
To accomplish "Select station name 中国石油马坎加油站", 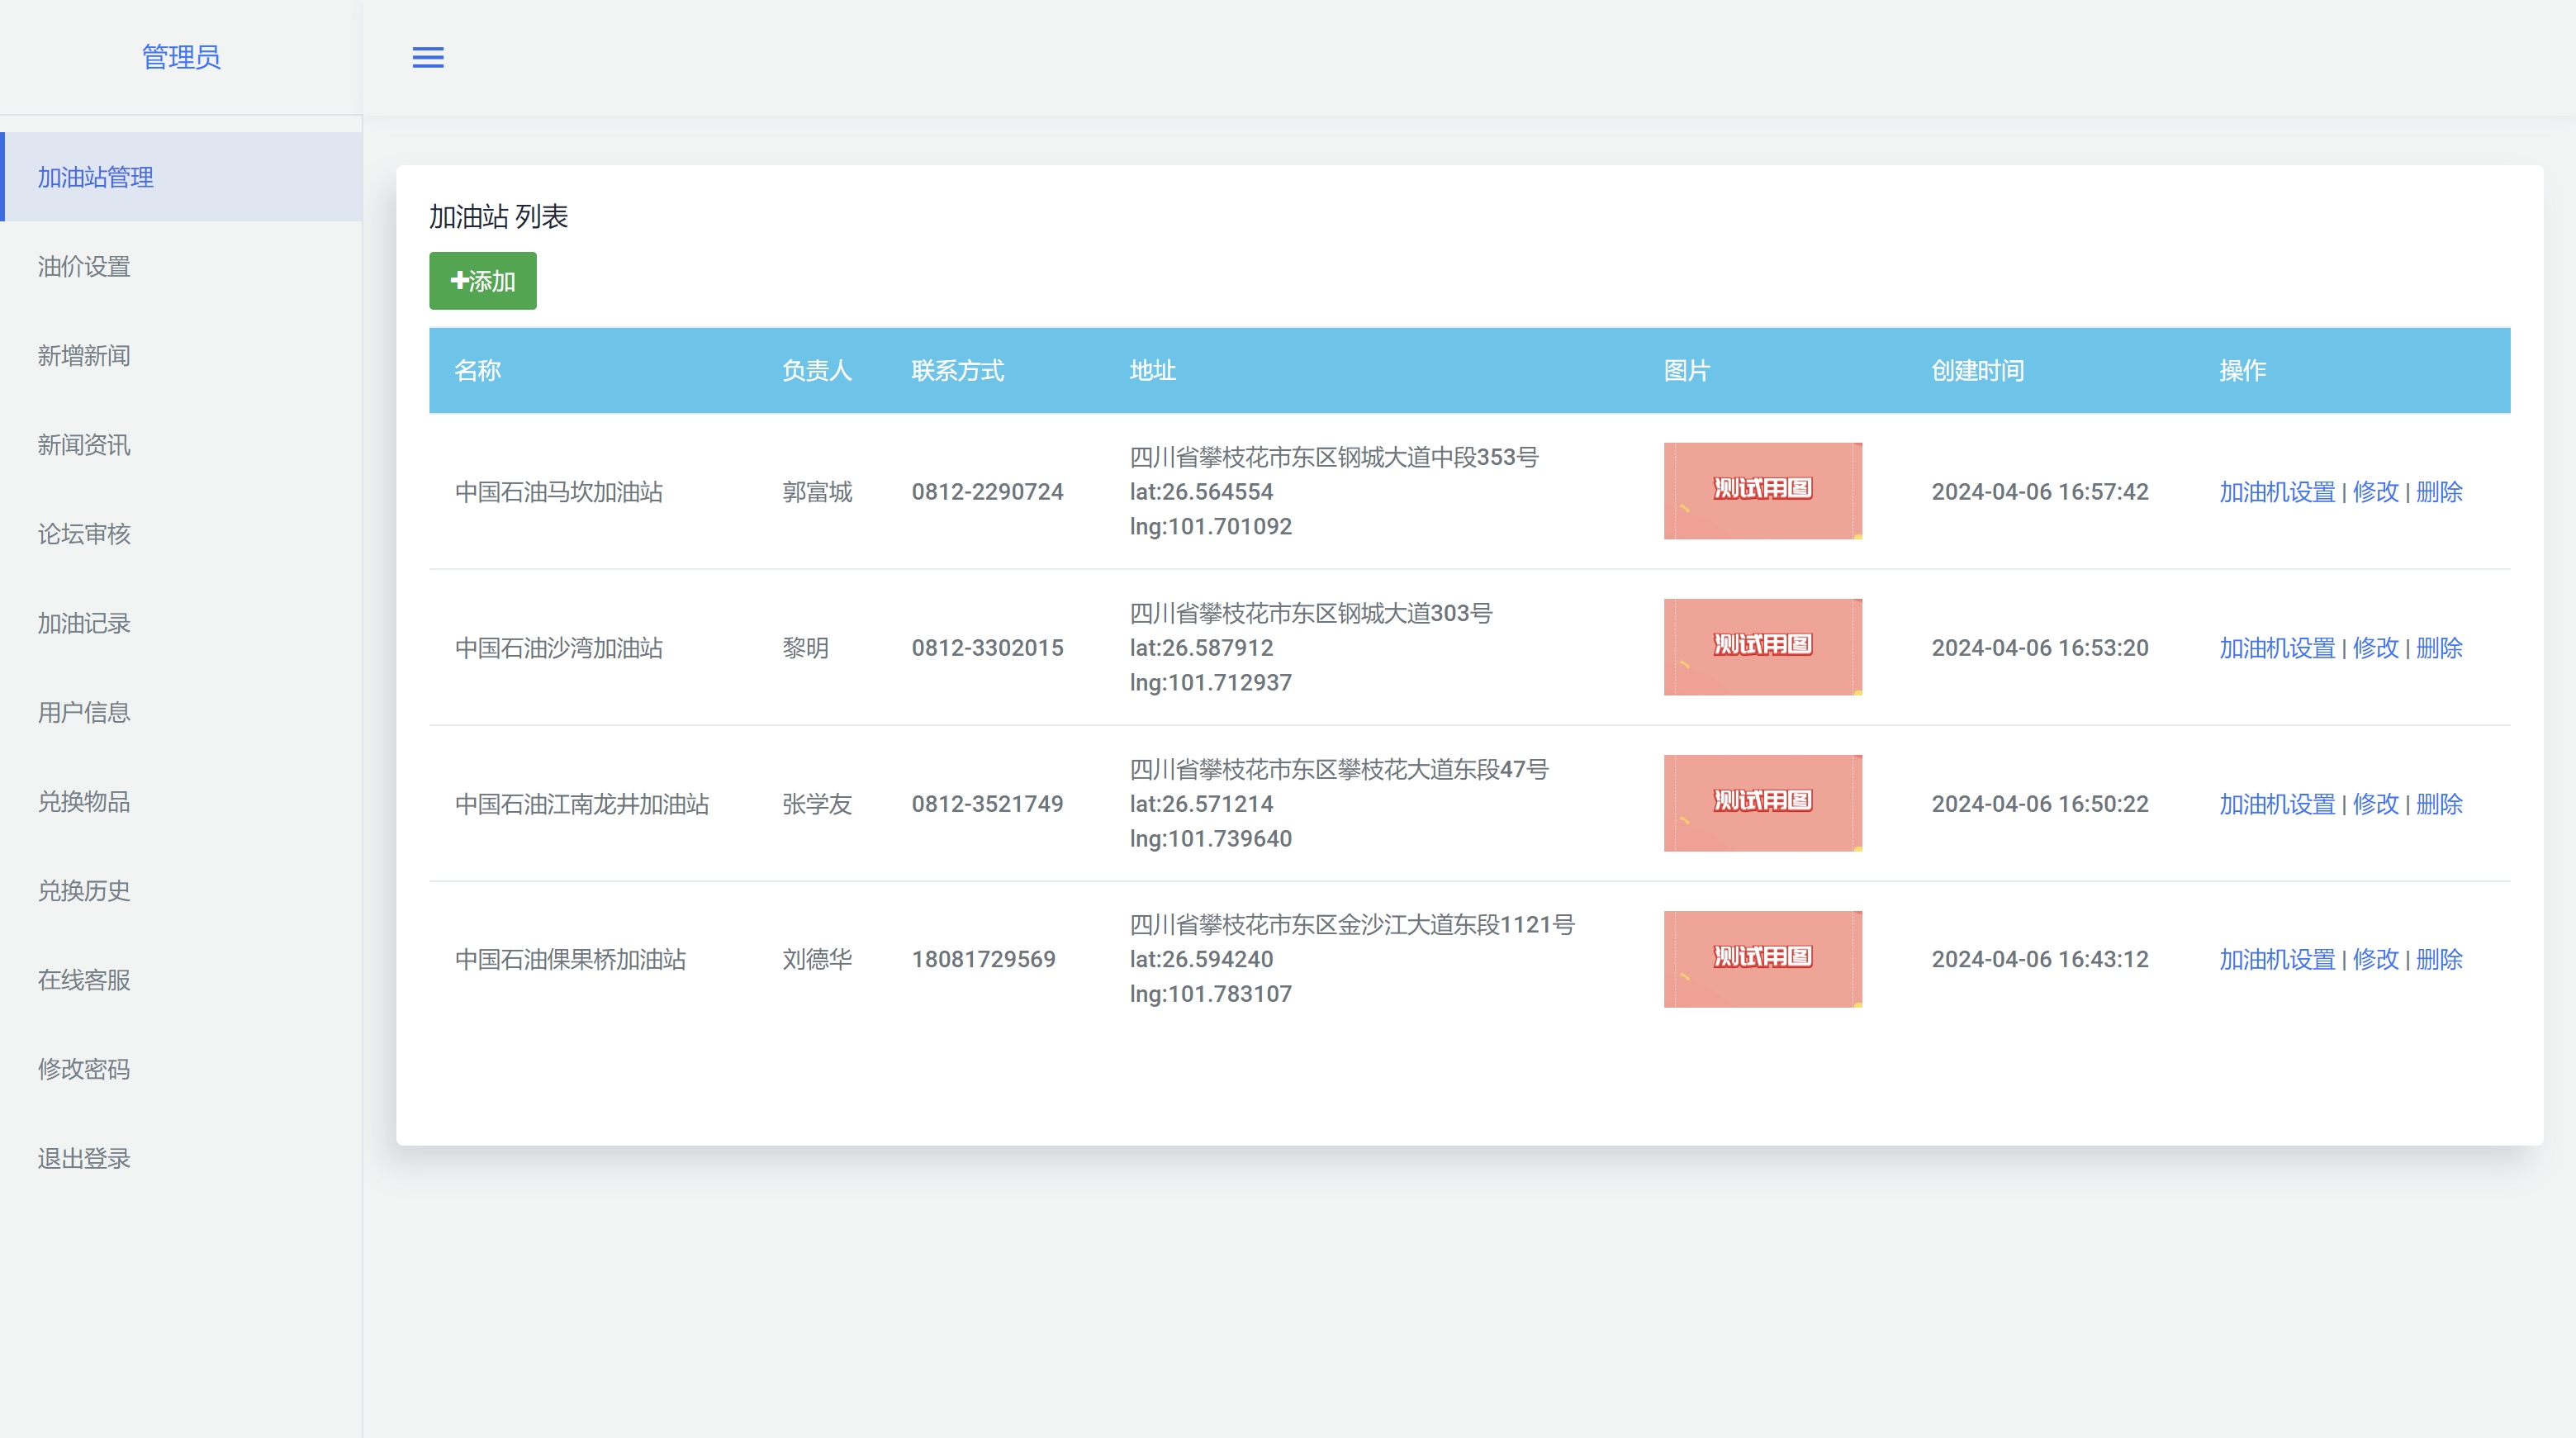I will click(x=558, y=492).
